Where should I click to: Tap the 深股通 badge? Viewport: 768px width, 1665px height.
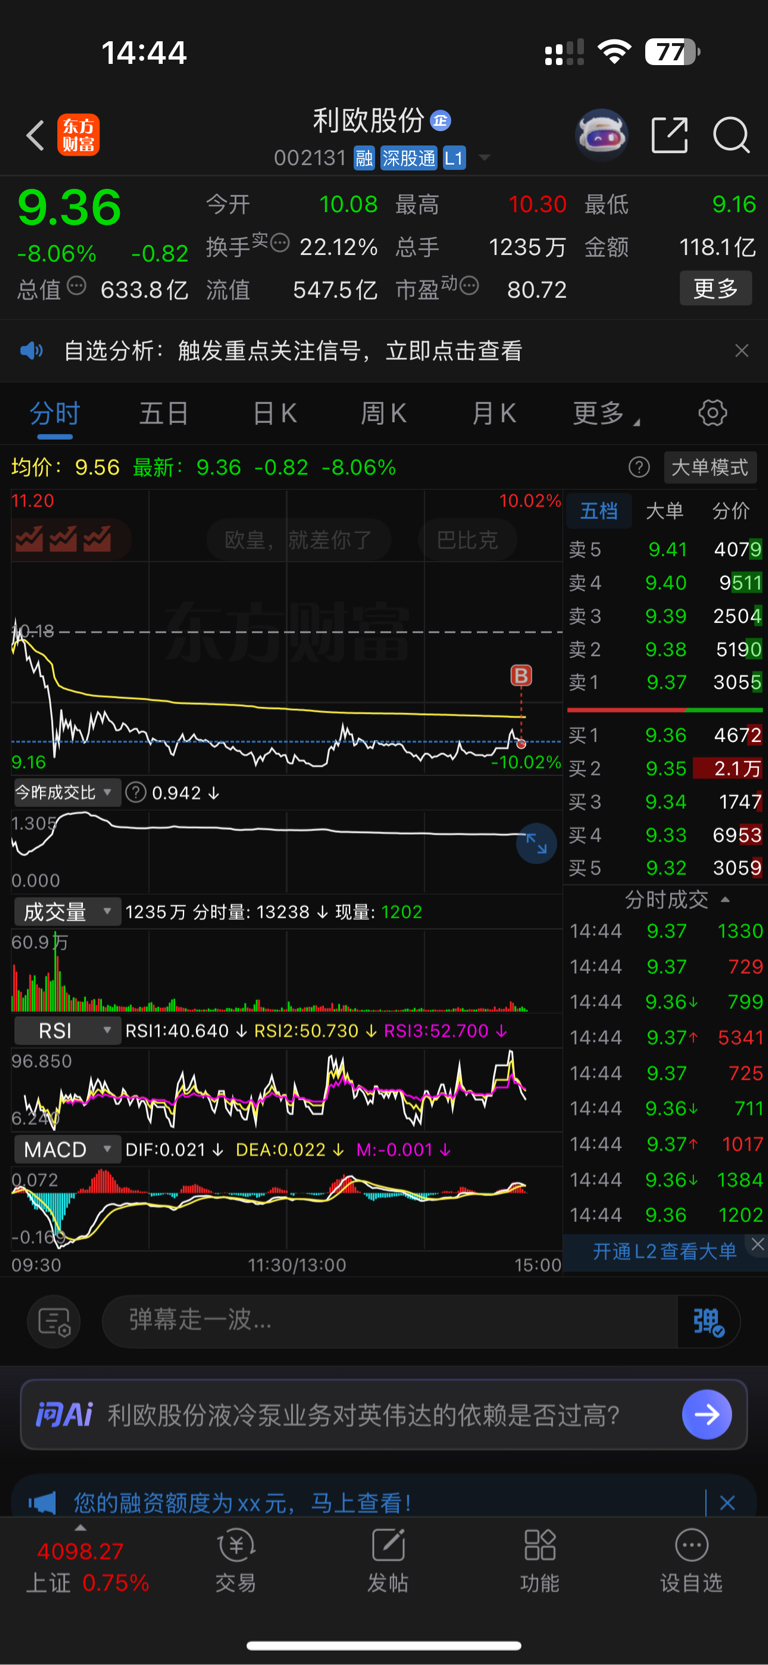coord(409,158)
